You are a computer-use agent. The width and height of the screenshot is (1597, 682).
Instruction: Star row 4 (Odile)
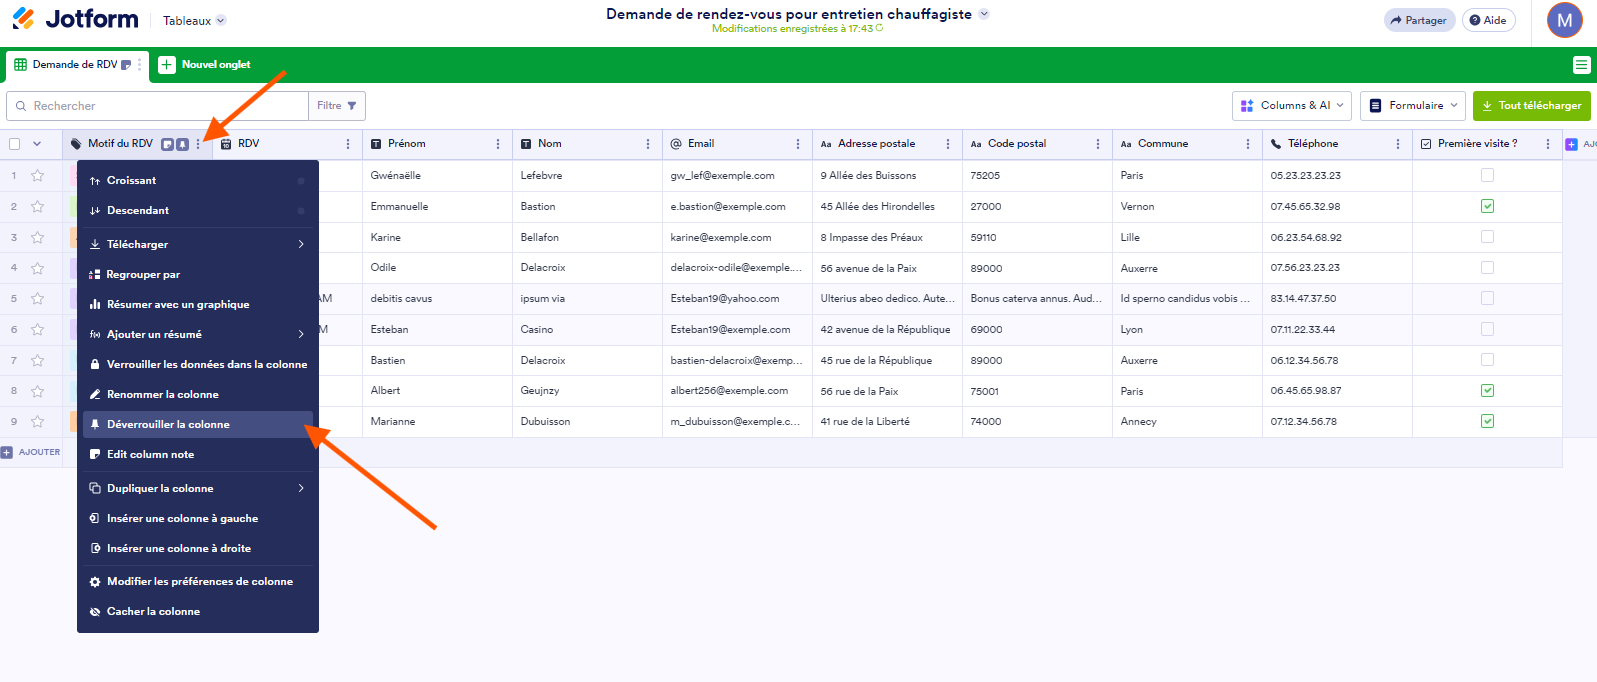[38, 268]
